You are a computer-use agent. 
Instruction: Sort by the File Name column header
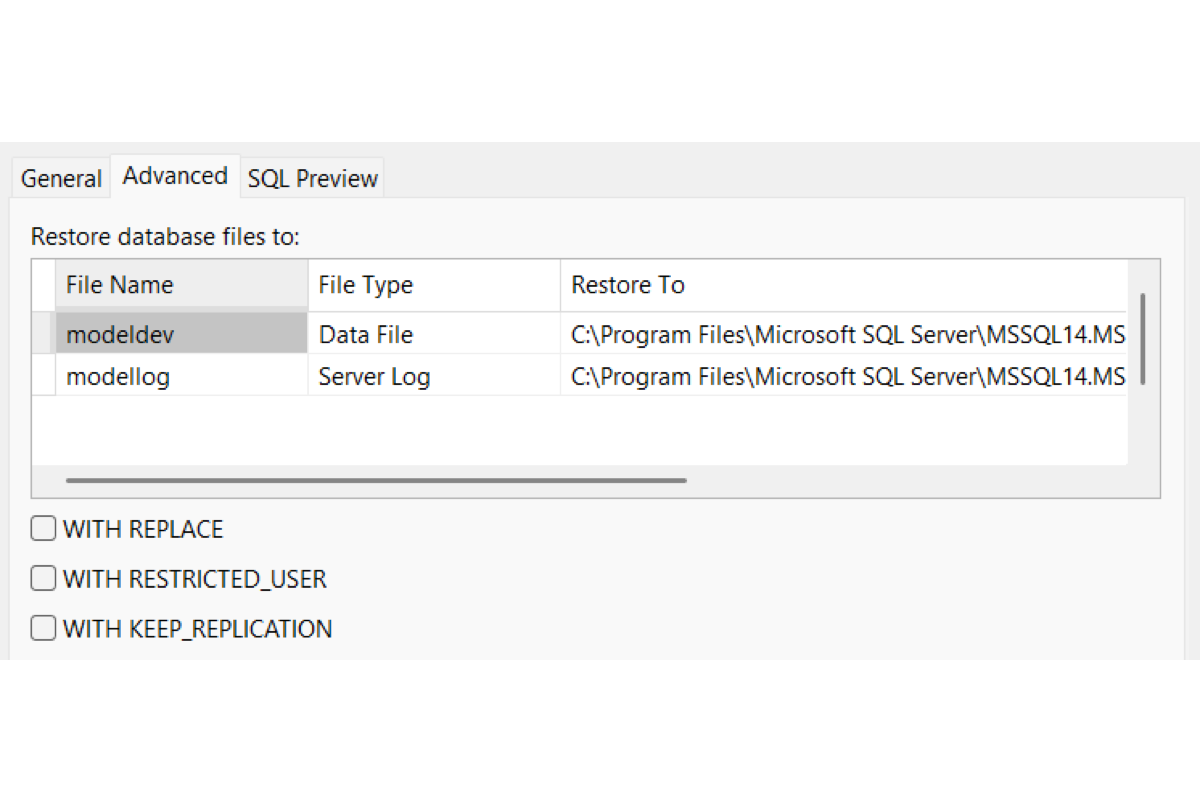[x=181, y=285]
